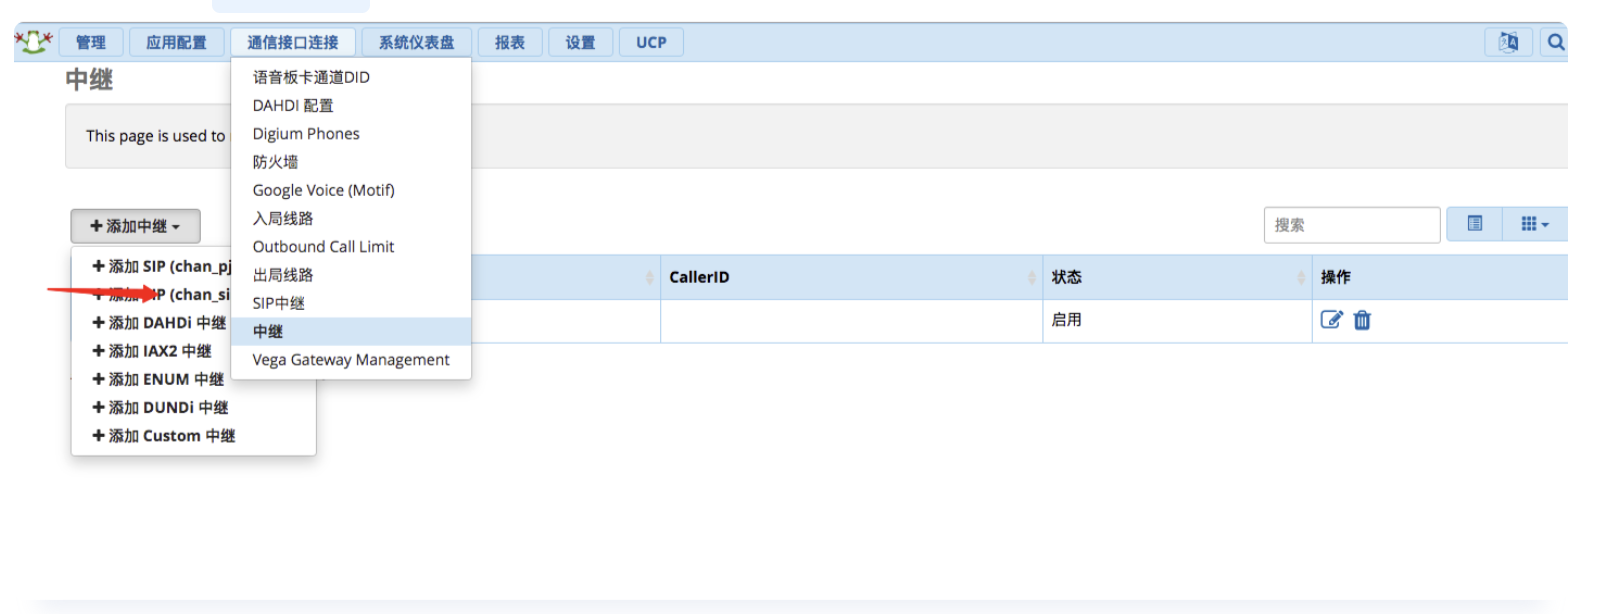Image resolution: width=1620 pixels, height=614 pixels.
Task: Focus the 搜索 search input field
Action: click(1352, 225)
